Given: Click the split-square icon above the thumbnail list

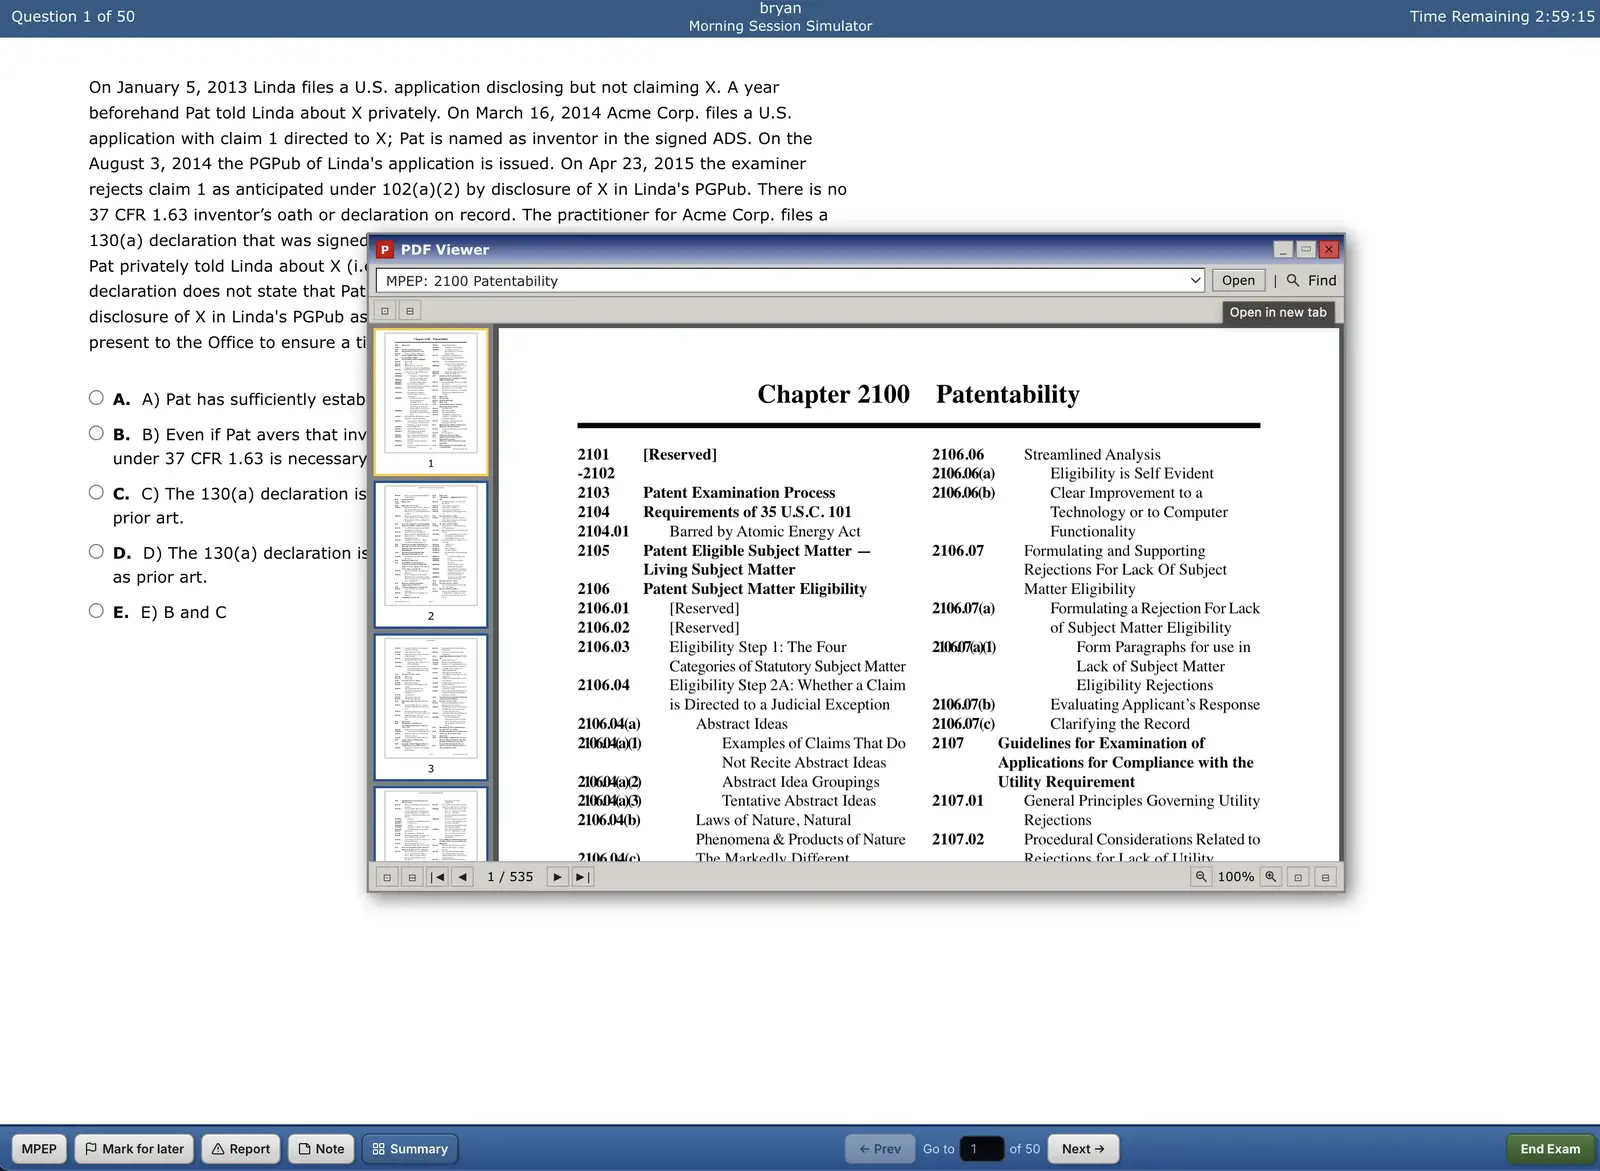Looking at the screenshot, I should 410,311.
